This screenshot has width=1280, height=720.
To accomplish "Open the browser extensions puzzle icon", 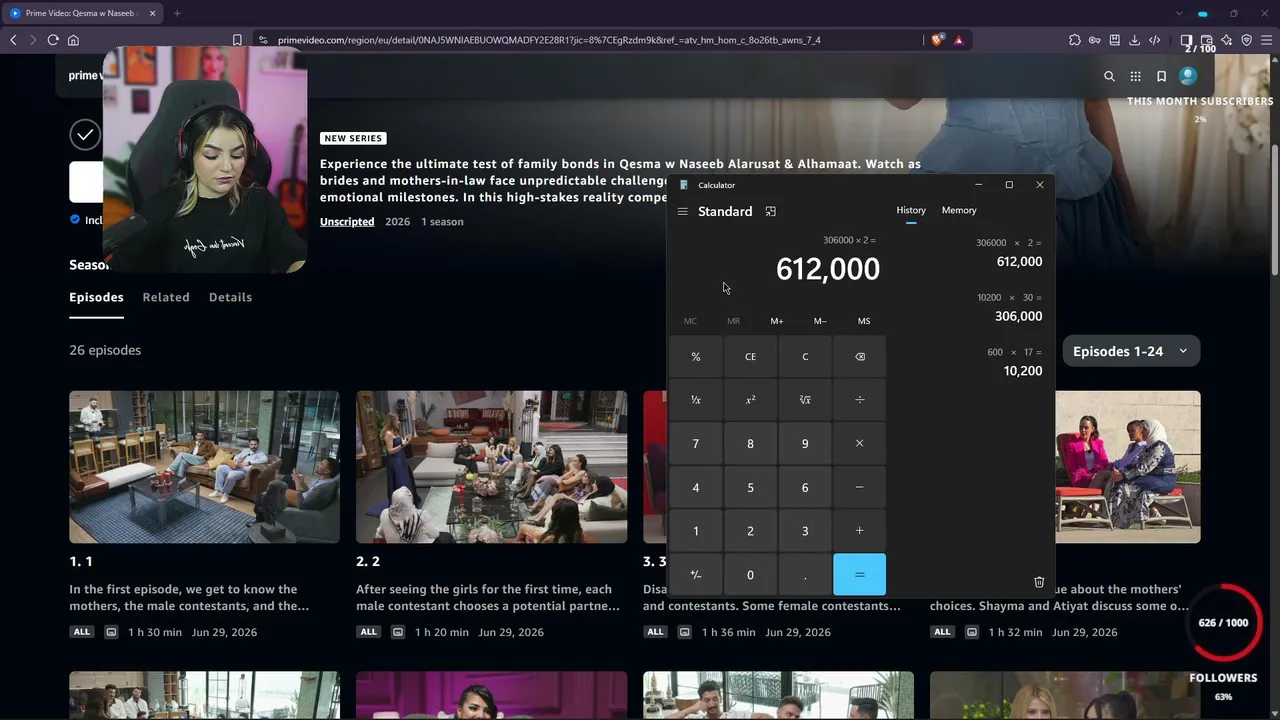I will pyautogui.click(x=1075, y=40).
